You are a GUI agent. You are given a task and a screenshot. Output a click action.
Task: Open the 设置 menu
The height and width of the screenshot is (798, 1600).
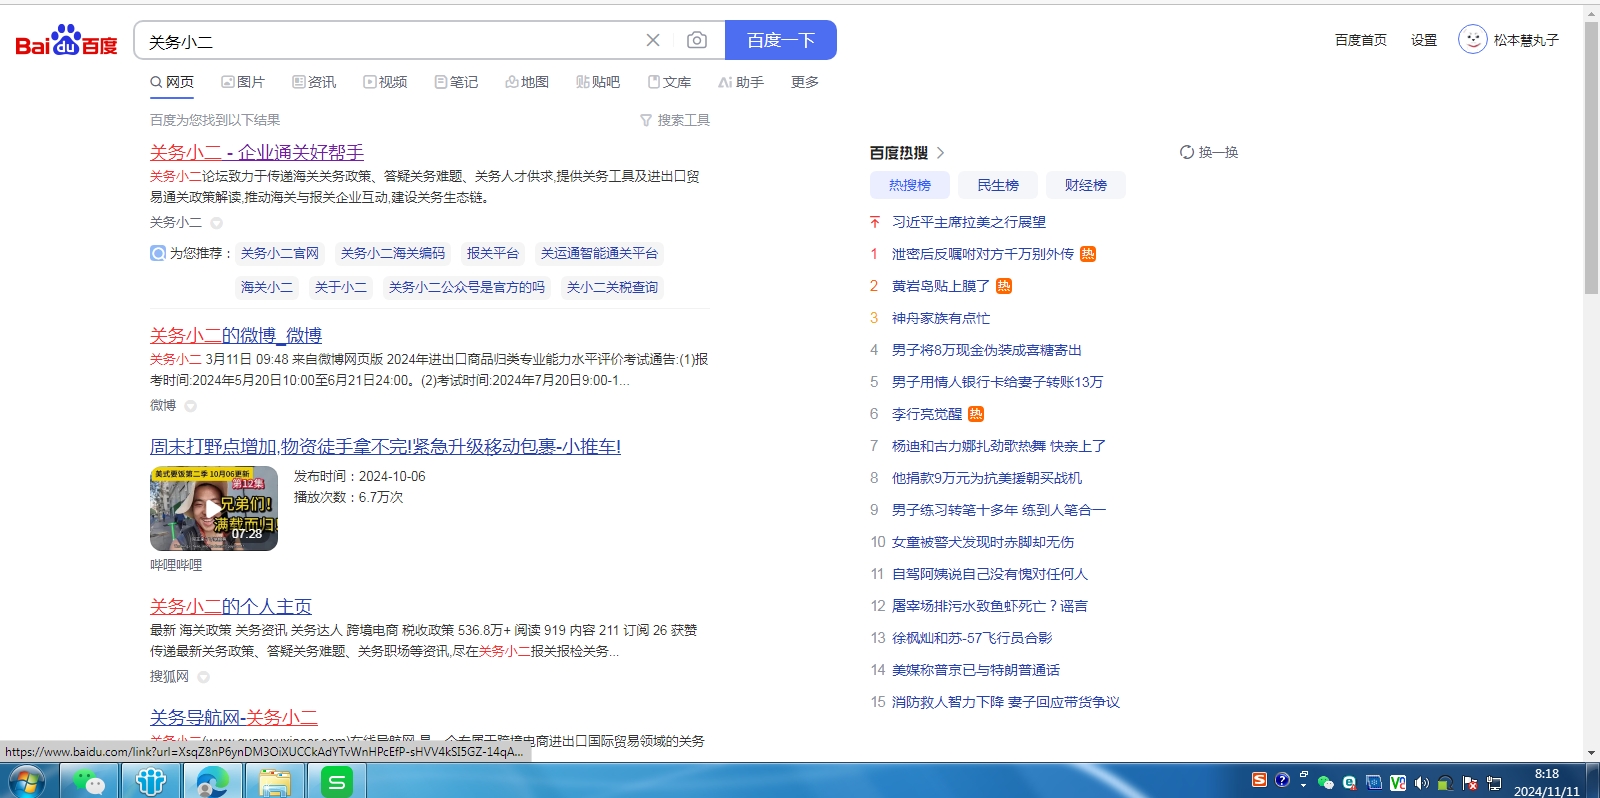click(1424, 40)
